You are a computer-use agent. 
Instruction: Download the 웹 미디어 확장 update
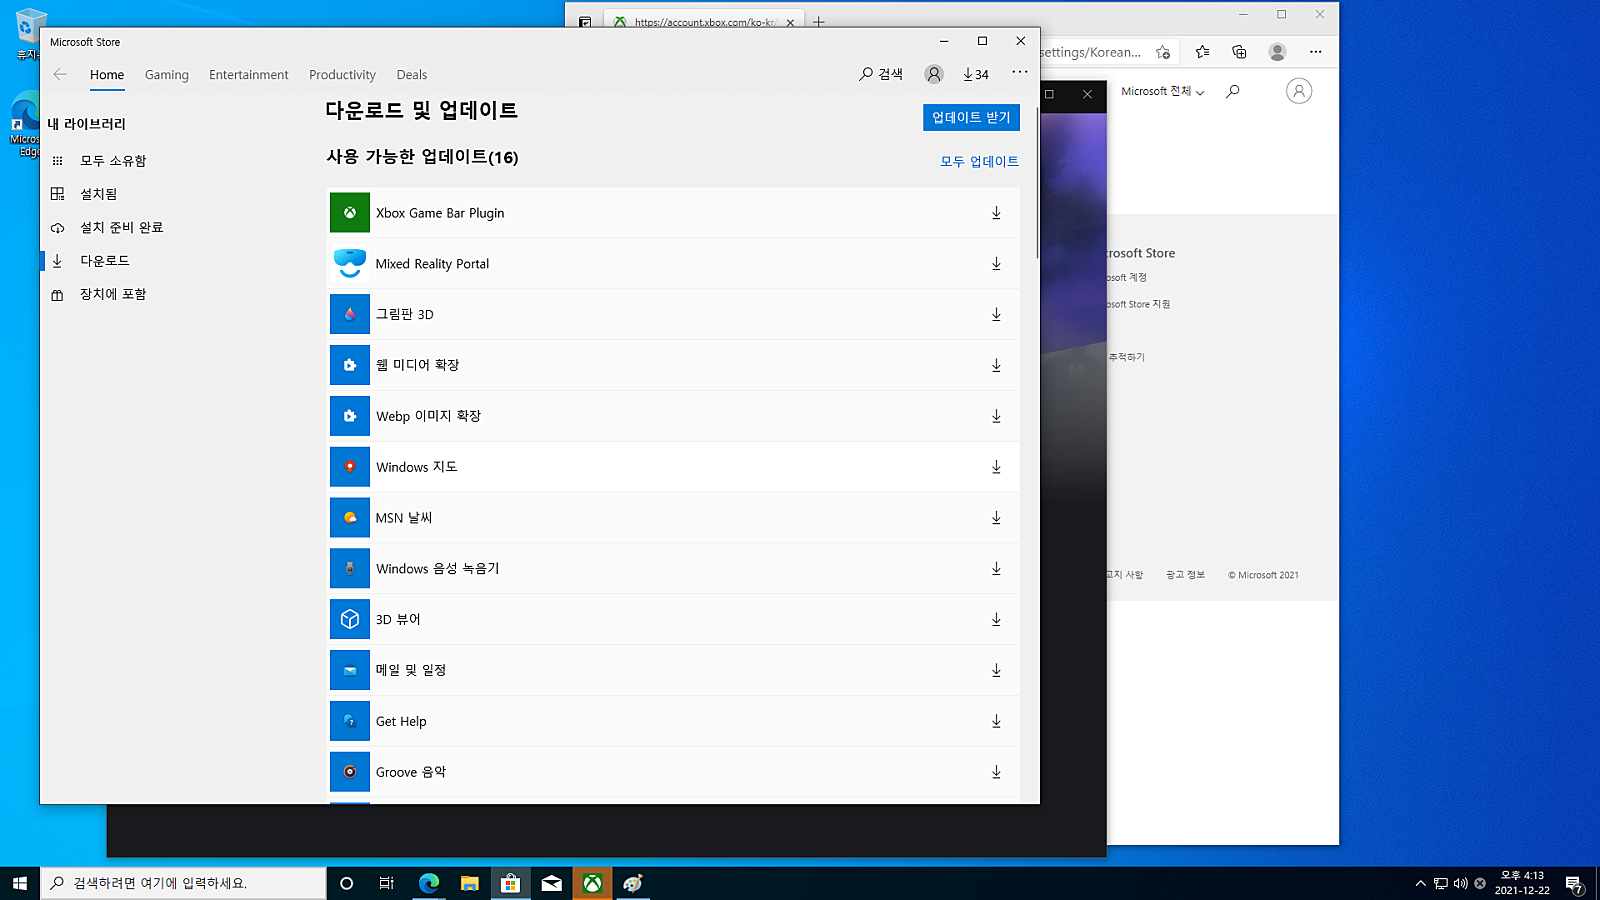pos(996,365)
